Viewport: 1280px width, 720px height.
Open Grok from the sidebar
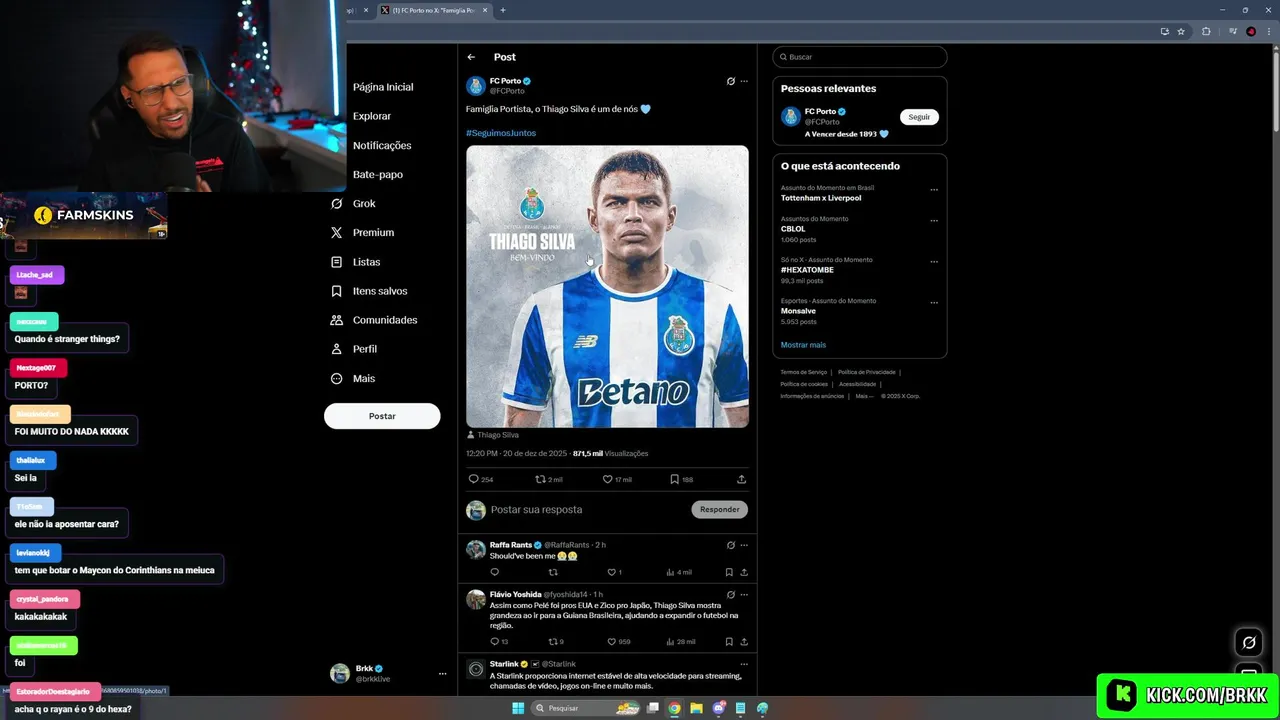(364, 203)
